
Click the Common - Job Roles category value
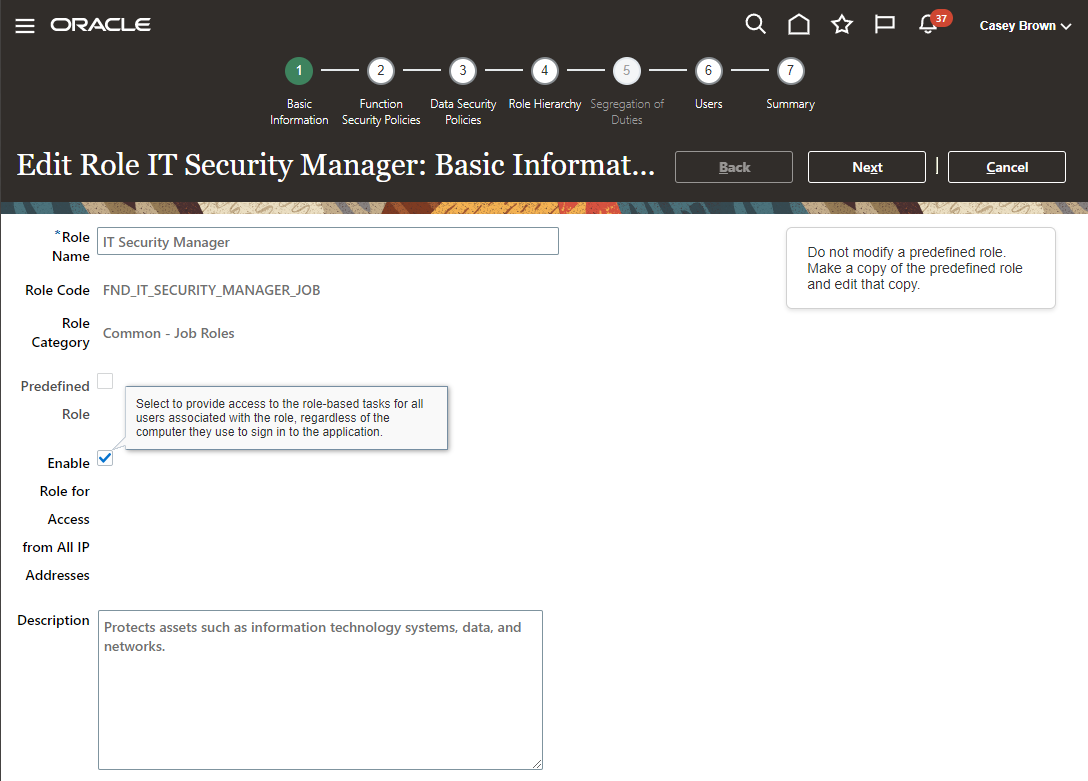tap(169, 333)
